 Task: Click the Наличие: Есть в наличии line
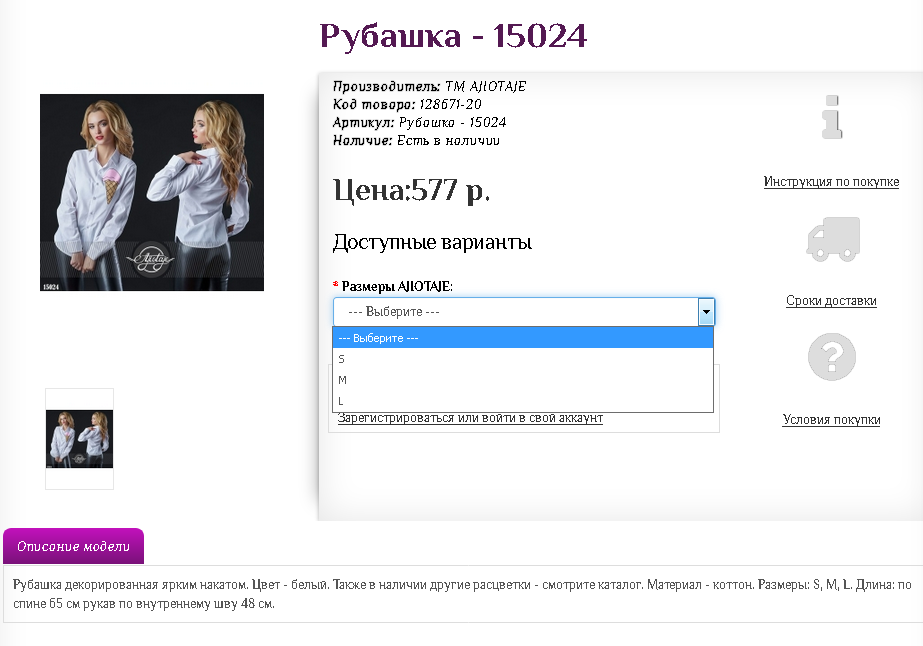click(416, 140)
